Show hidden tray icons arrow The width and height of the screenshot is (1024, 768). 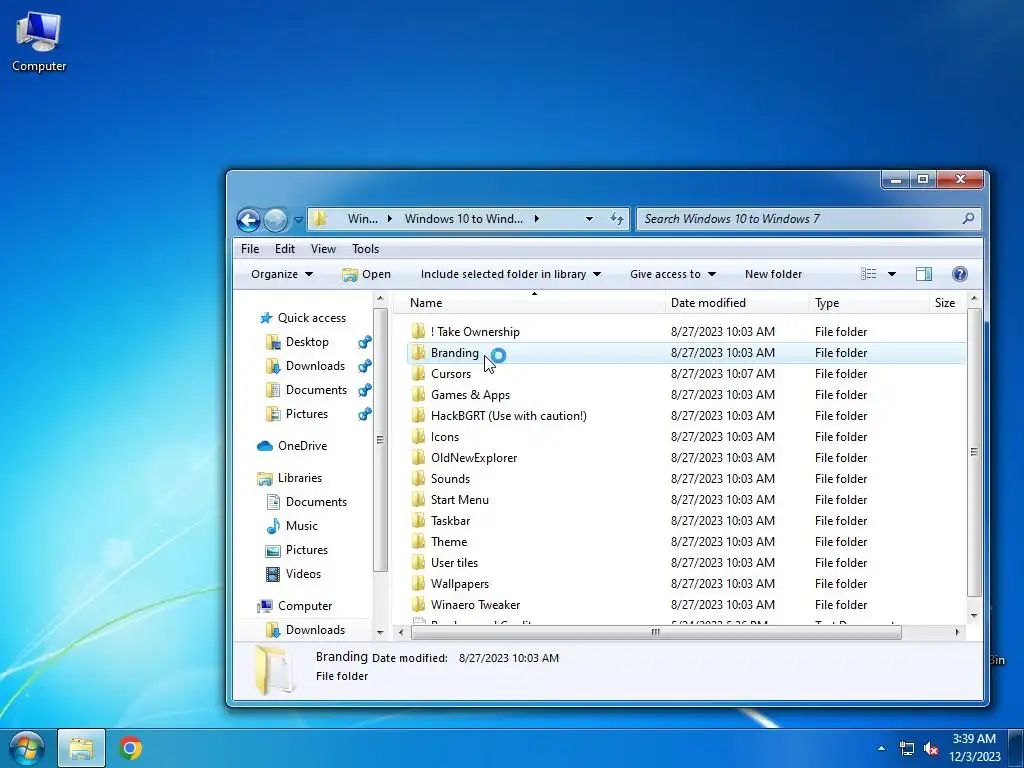pos(882,748)
